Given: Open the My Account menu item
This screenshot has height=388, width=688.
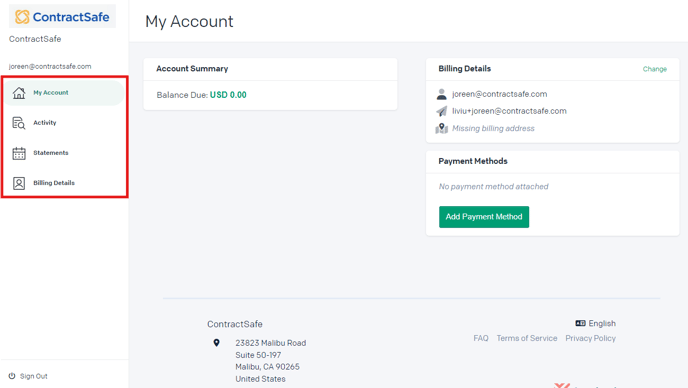Looking at the screenshot, I should point(64,93).
